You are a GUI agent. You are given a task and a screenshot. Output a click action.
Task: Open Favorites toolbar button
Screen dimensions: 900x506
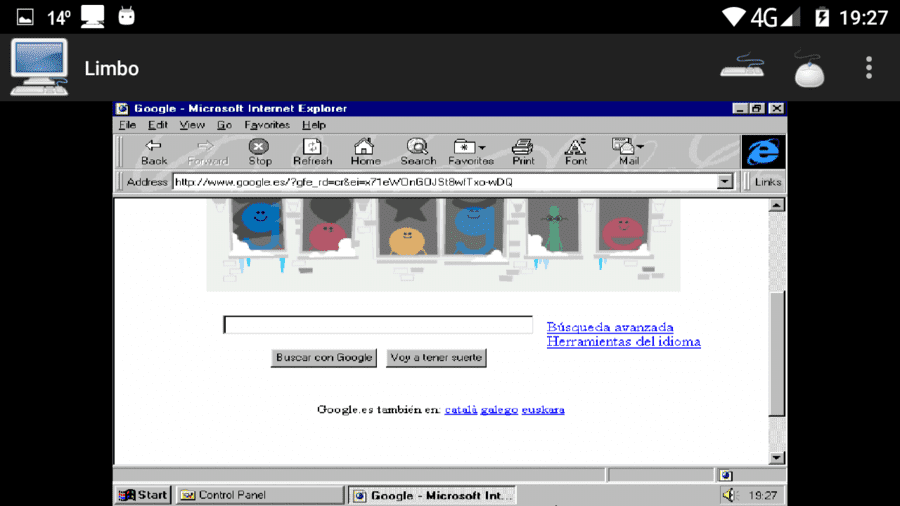(471, 152)
